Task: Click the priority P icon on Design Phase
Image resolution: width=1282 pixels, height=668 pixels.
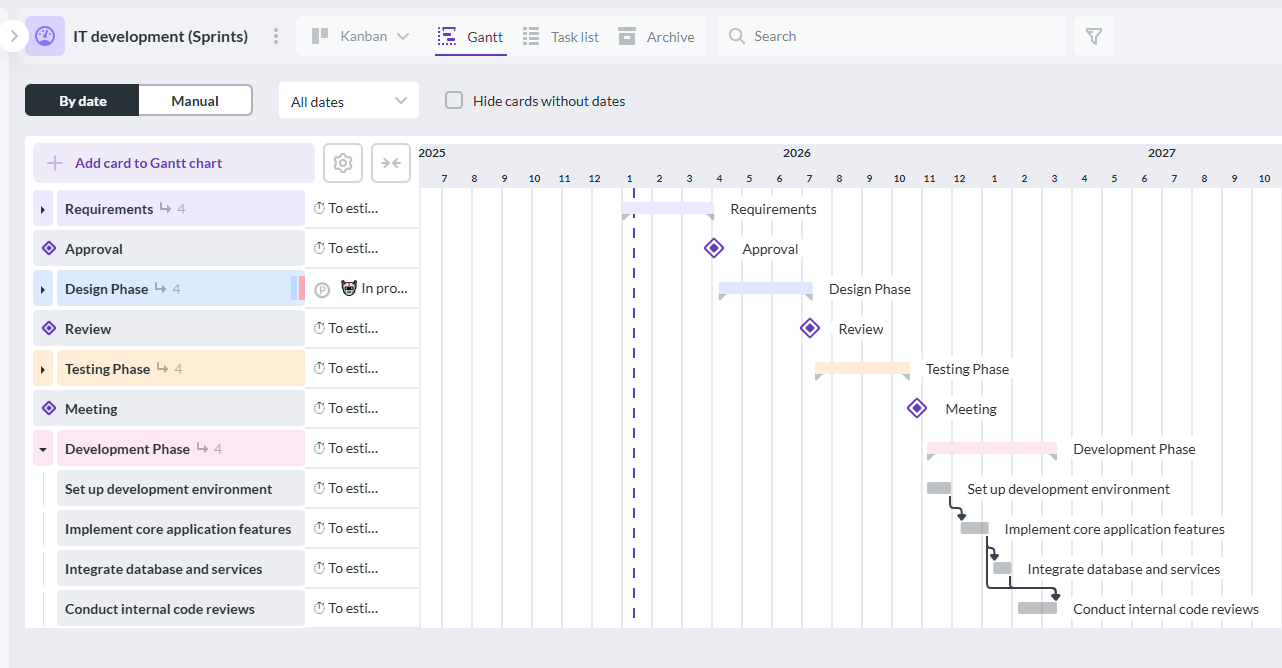Action: [x=322, y=288]
